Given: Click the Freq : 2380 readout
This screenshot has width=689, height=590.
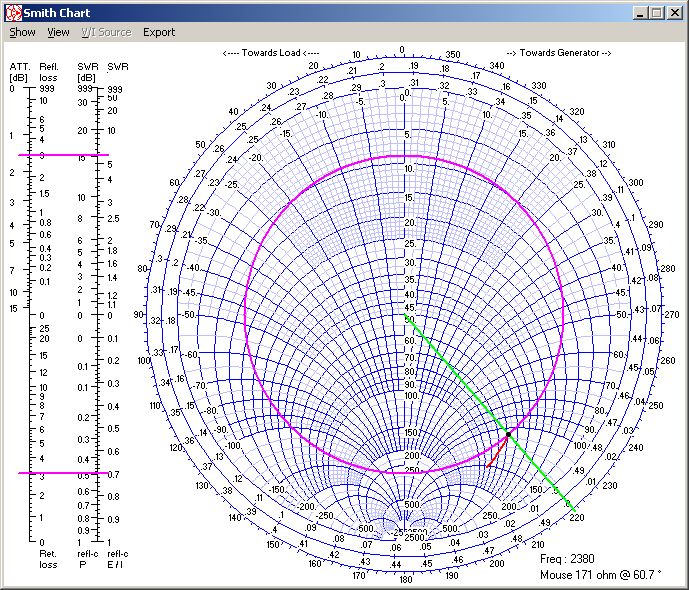Looking at the screenshot, I should point(569,560).
